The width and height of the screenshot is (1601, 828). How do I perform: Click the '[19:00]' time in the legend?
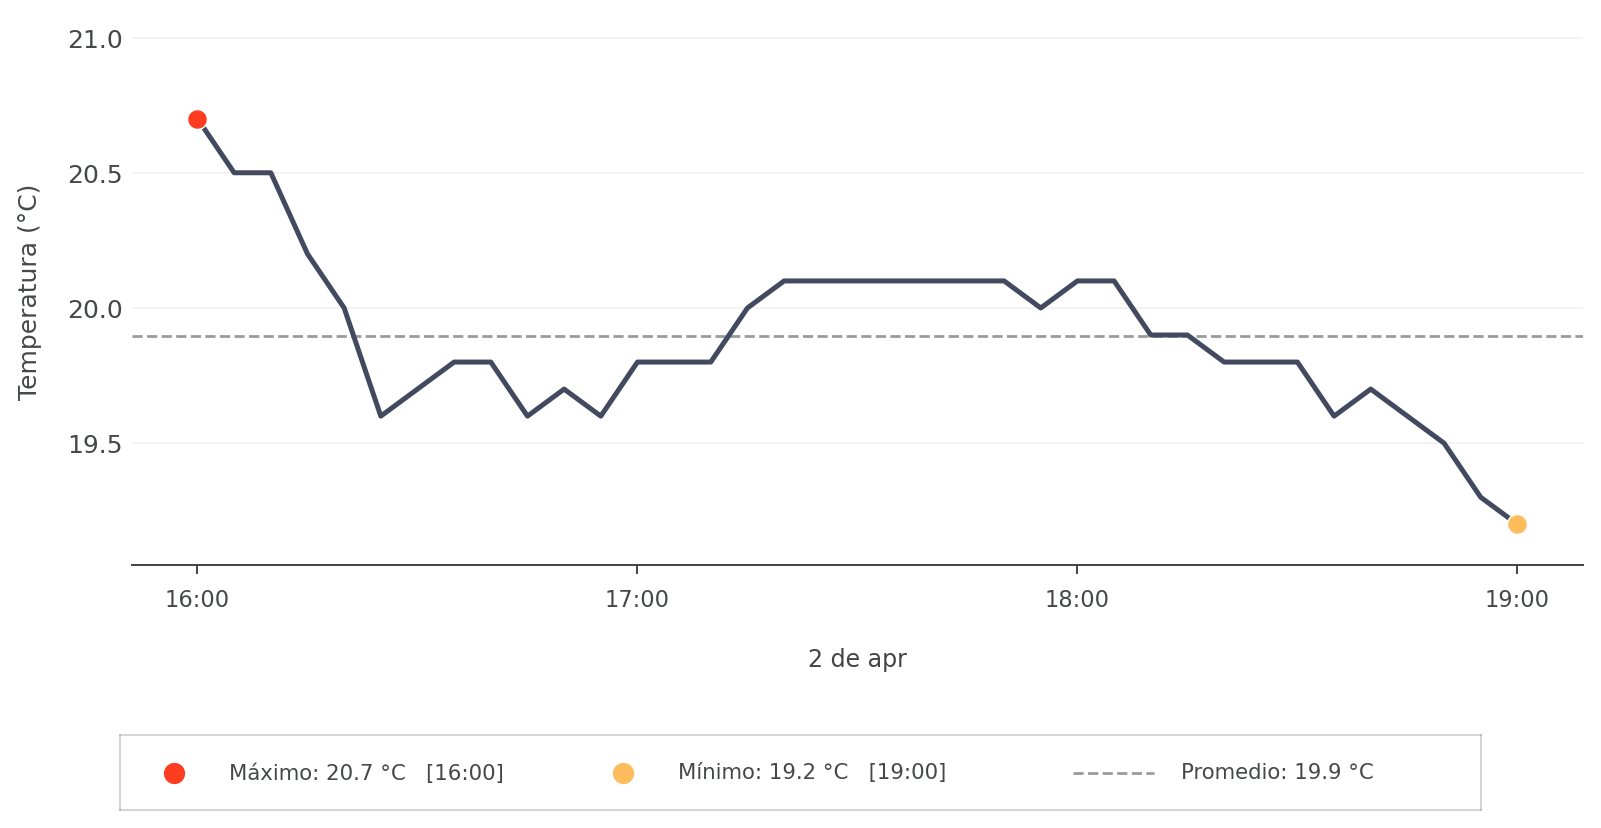(x=907, y=772)
